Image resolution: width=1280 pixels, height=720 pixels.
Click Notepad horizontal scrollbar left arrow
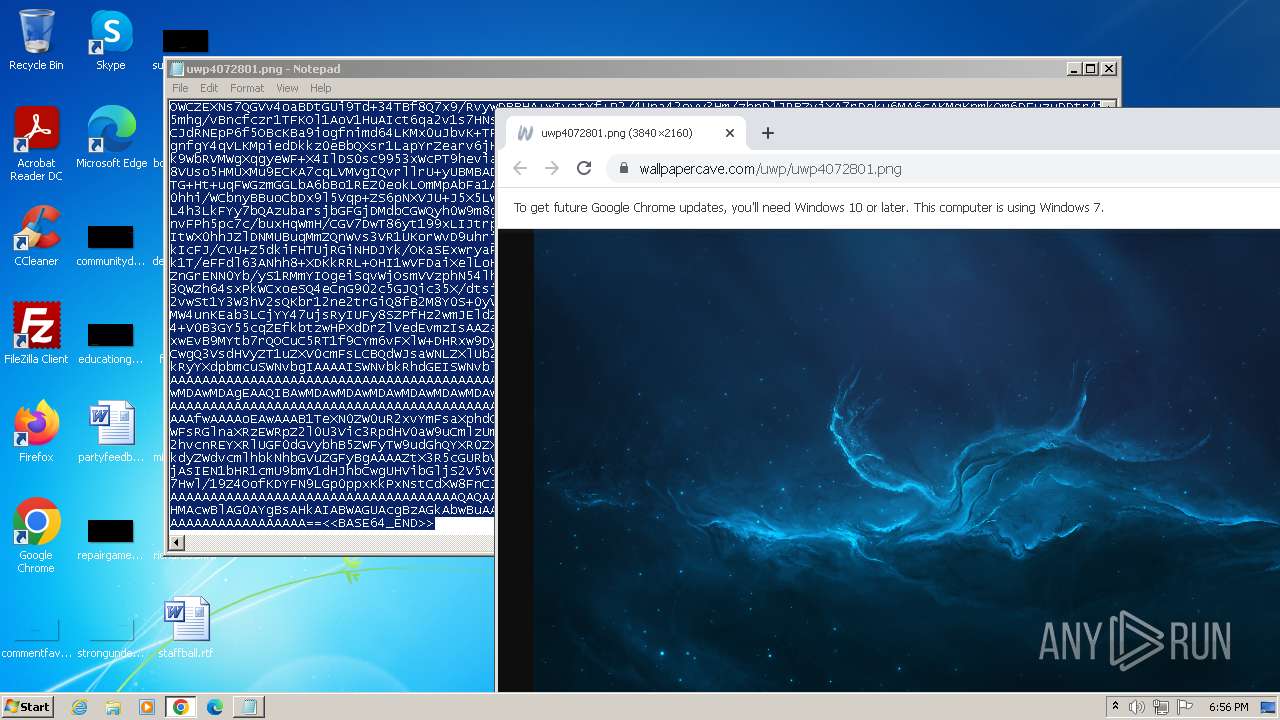pyautogui.click(x=177, y=543)
